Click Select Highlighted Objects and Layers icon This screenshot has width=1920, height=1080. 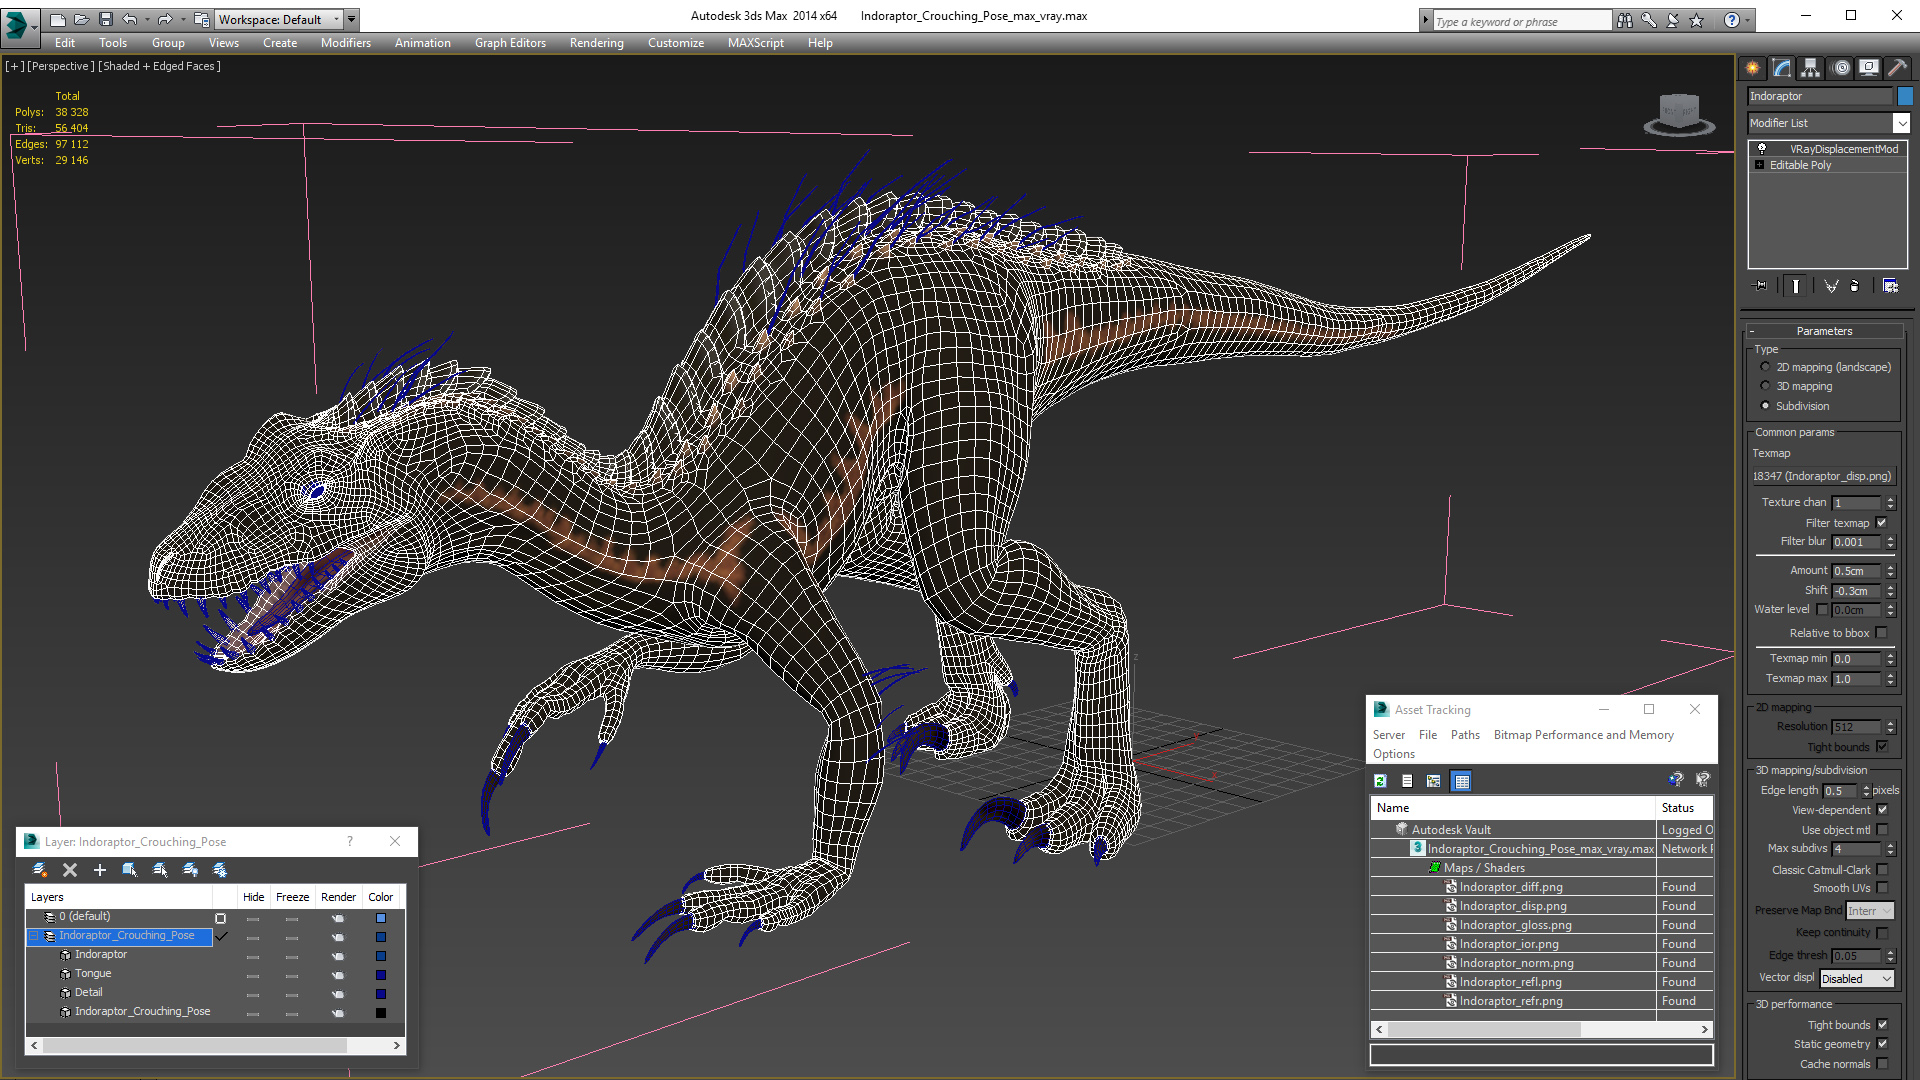coord(130,870)
